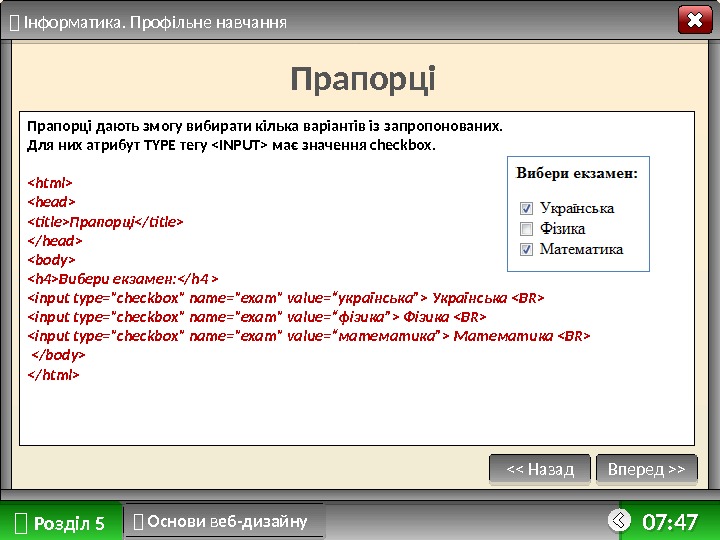This screenshot has height=540, width=720.
Task: Go back with the << Назад button
Action: coord(540,469)
